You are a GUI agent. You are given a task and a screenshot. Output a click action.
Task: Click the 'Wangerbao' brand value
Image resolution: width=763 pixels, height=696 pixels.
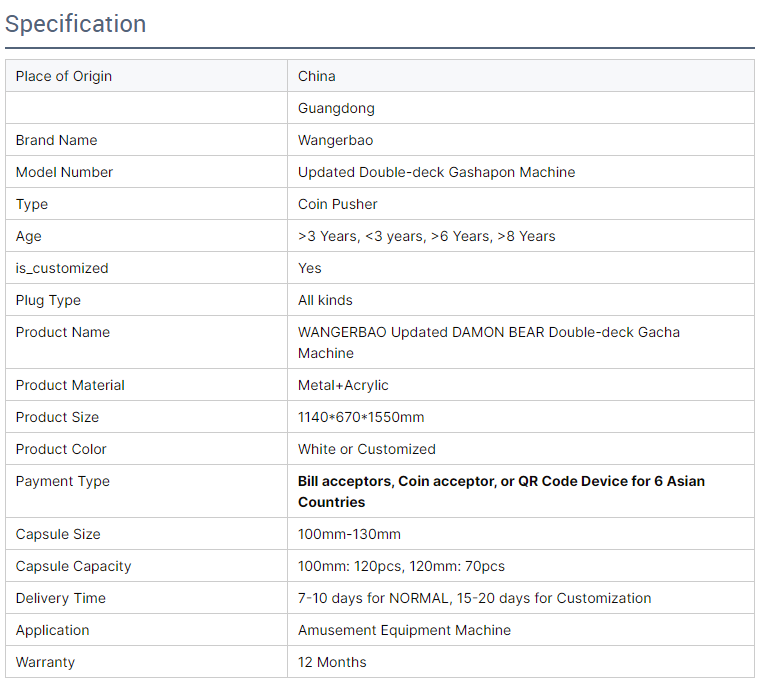[x=335, y=140]
